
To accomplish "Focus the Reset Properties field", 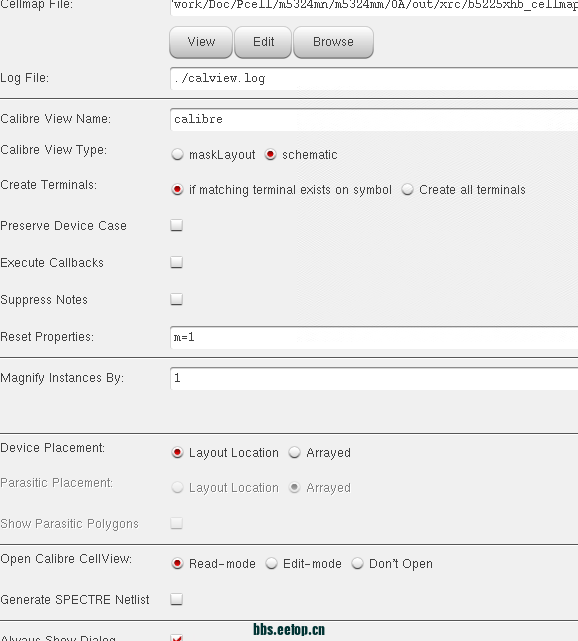I will coord(374,337).
